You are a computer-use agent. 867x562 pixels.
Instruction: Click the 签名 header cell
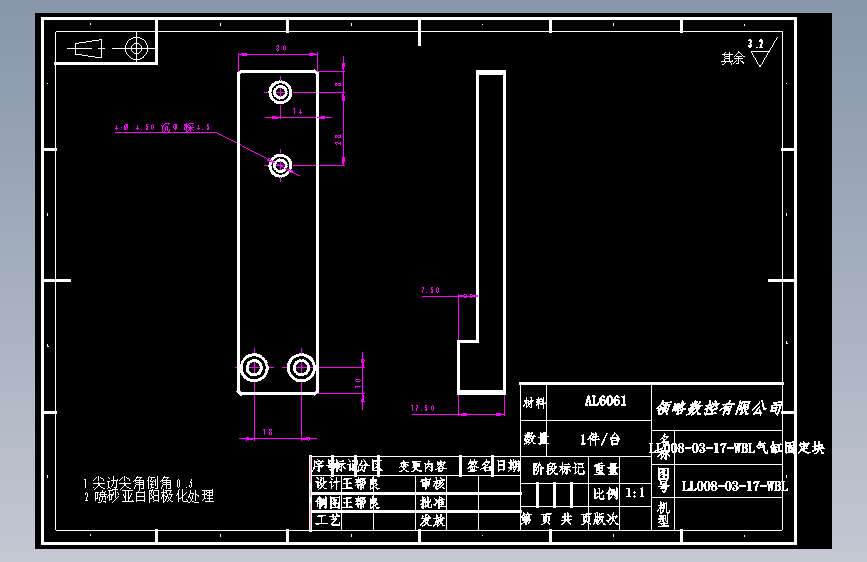click(479, 466)
